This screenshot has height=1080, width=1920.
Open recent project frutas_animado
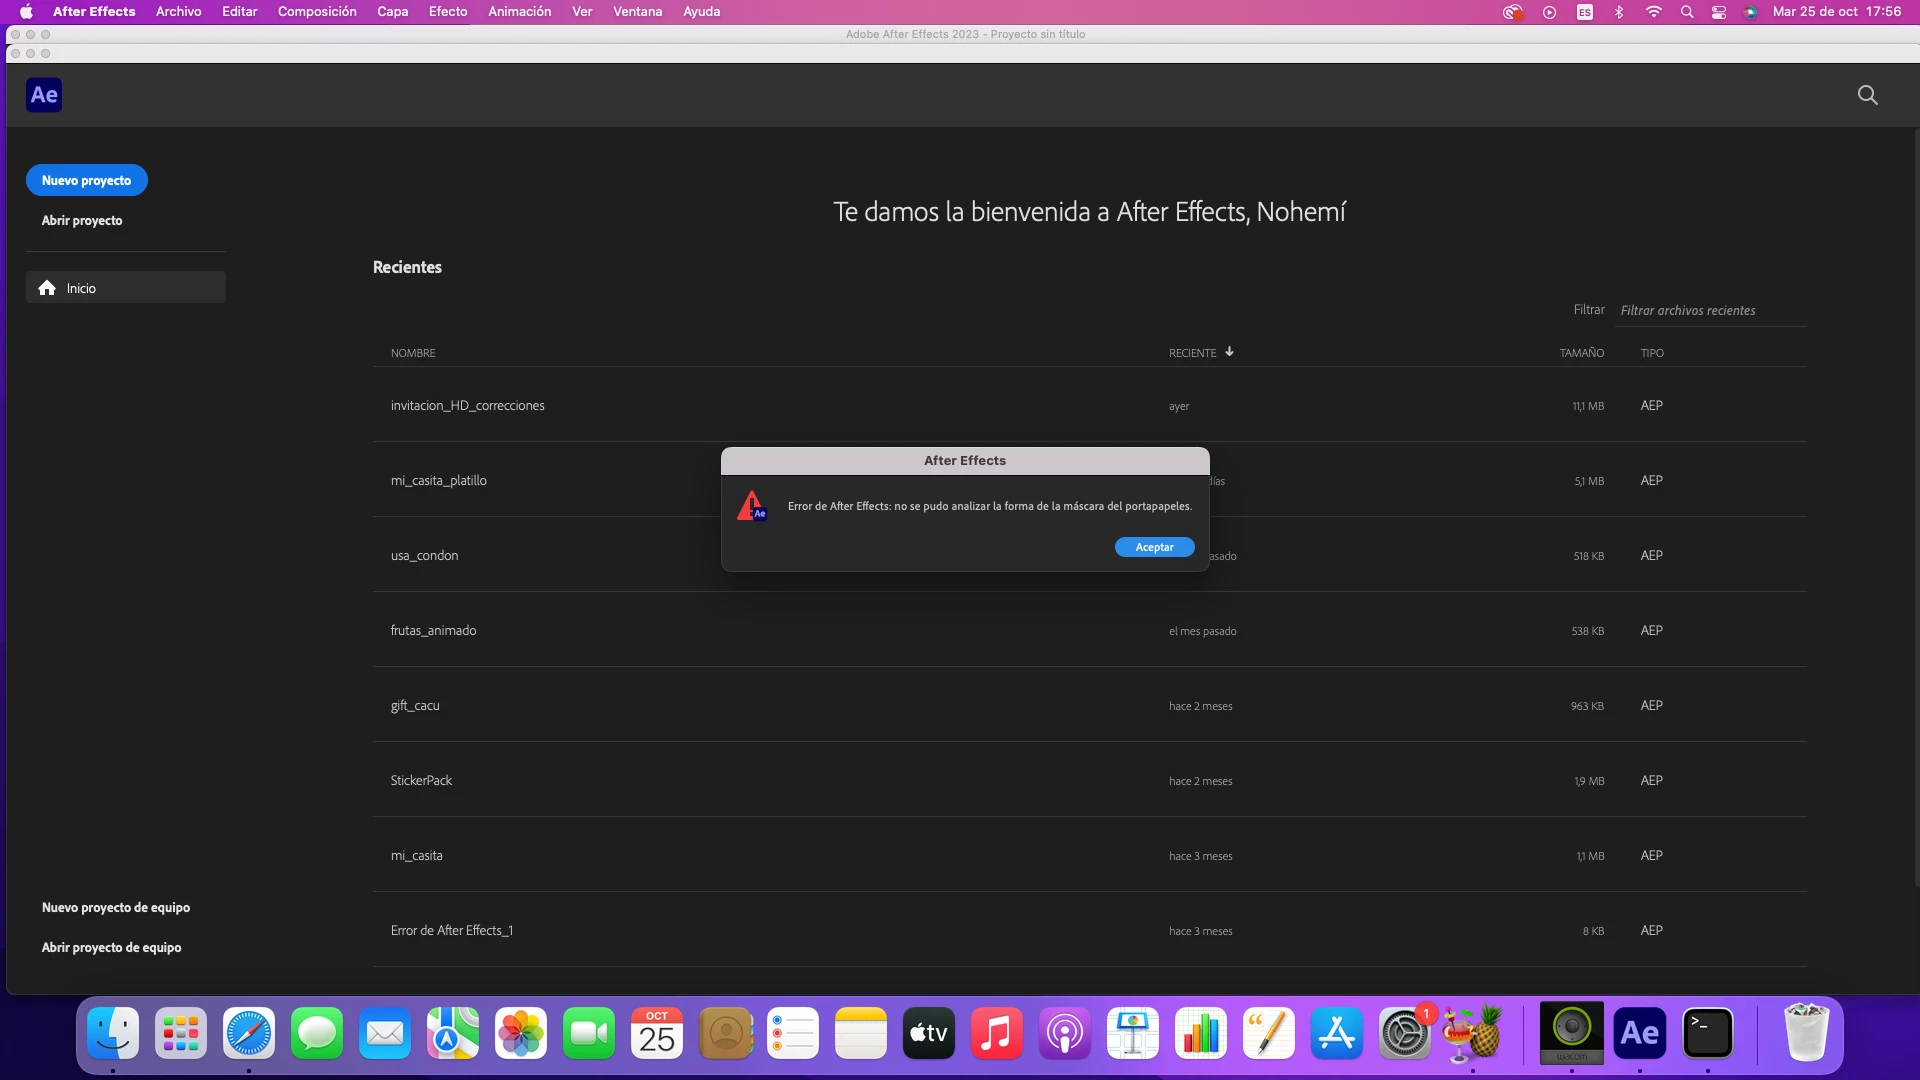point(433,630)
